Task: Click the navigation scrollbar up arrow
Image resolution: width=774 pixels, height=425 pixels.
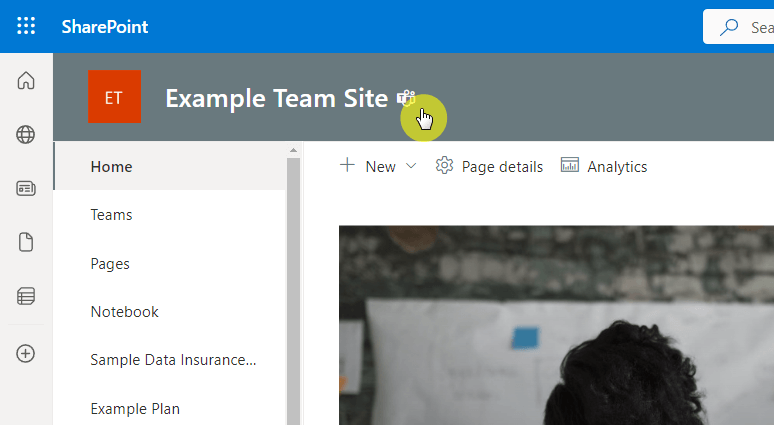Action: (293, 150)
